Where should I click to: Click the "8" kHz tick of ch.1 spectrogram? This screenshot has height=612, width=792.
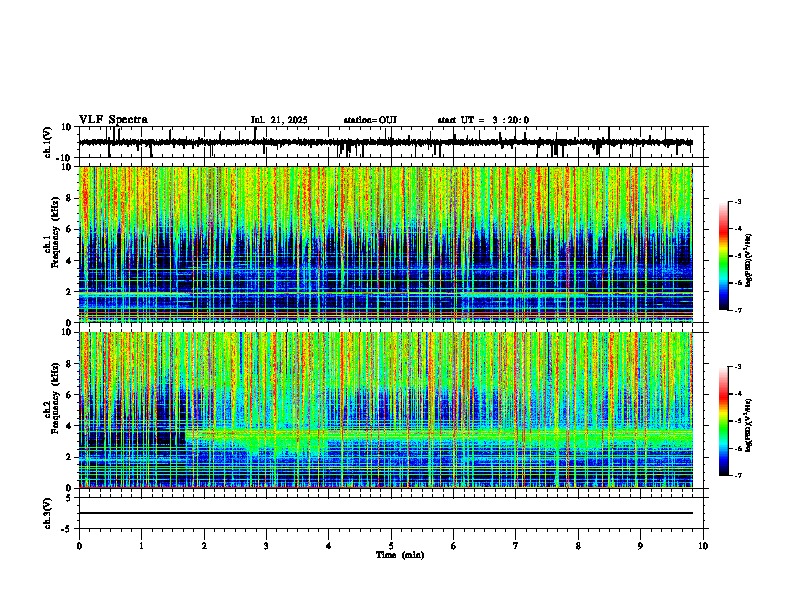[x=70, y=198]
